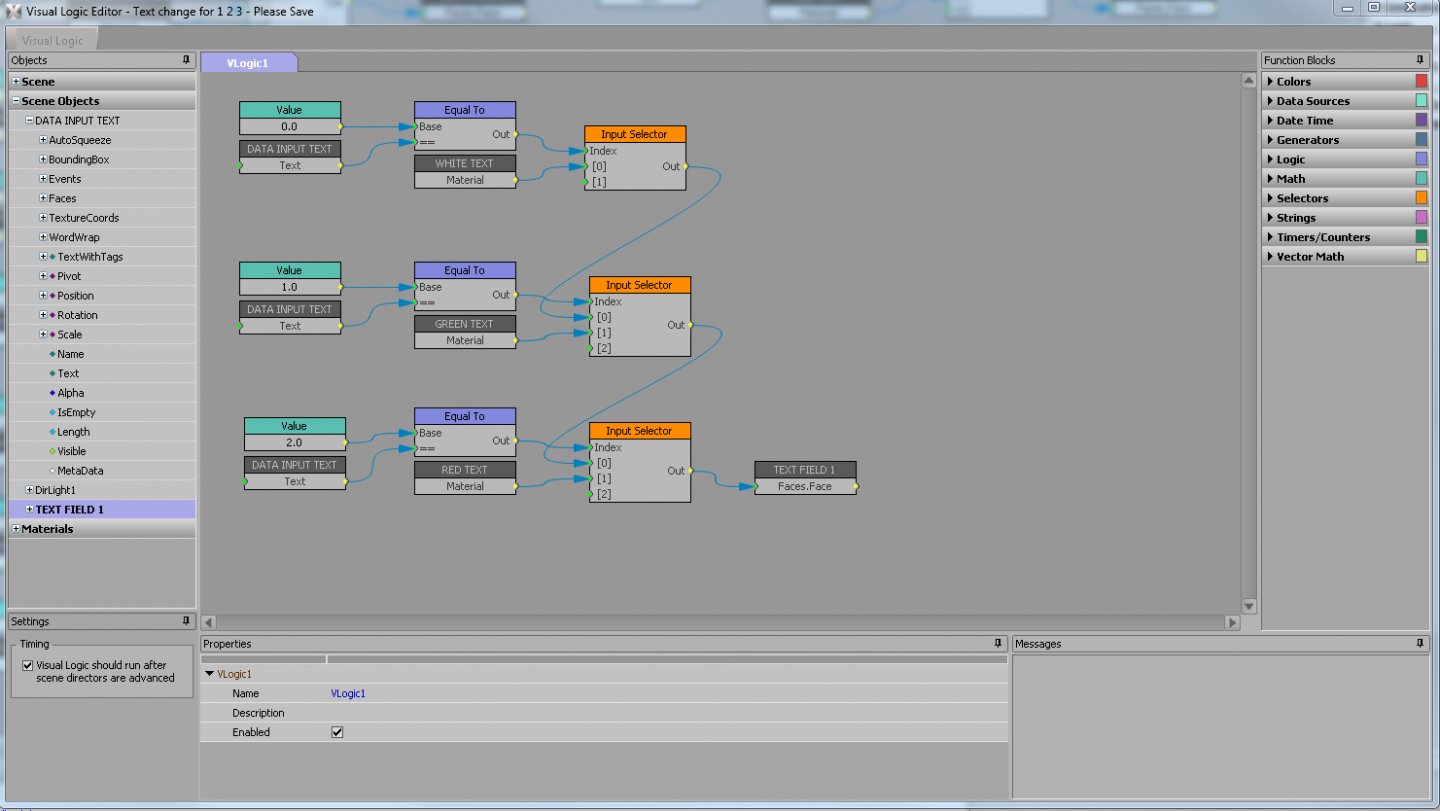Click the Vector Math yellow swatch
1440x811 pixels.
click(x=1421, y=257)
